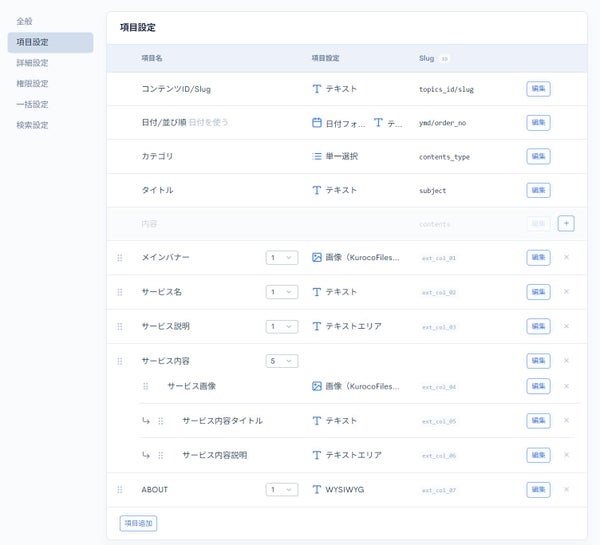Edit the サービス名 item
This screenshot has height=545, width=600.
tap(538, 292)
